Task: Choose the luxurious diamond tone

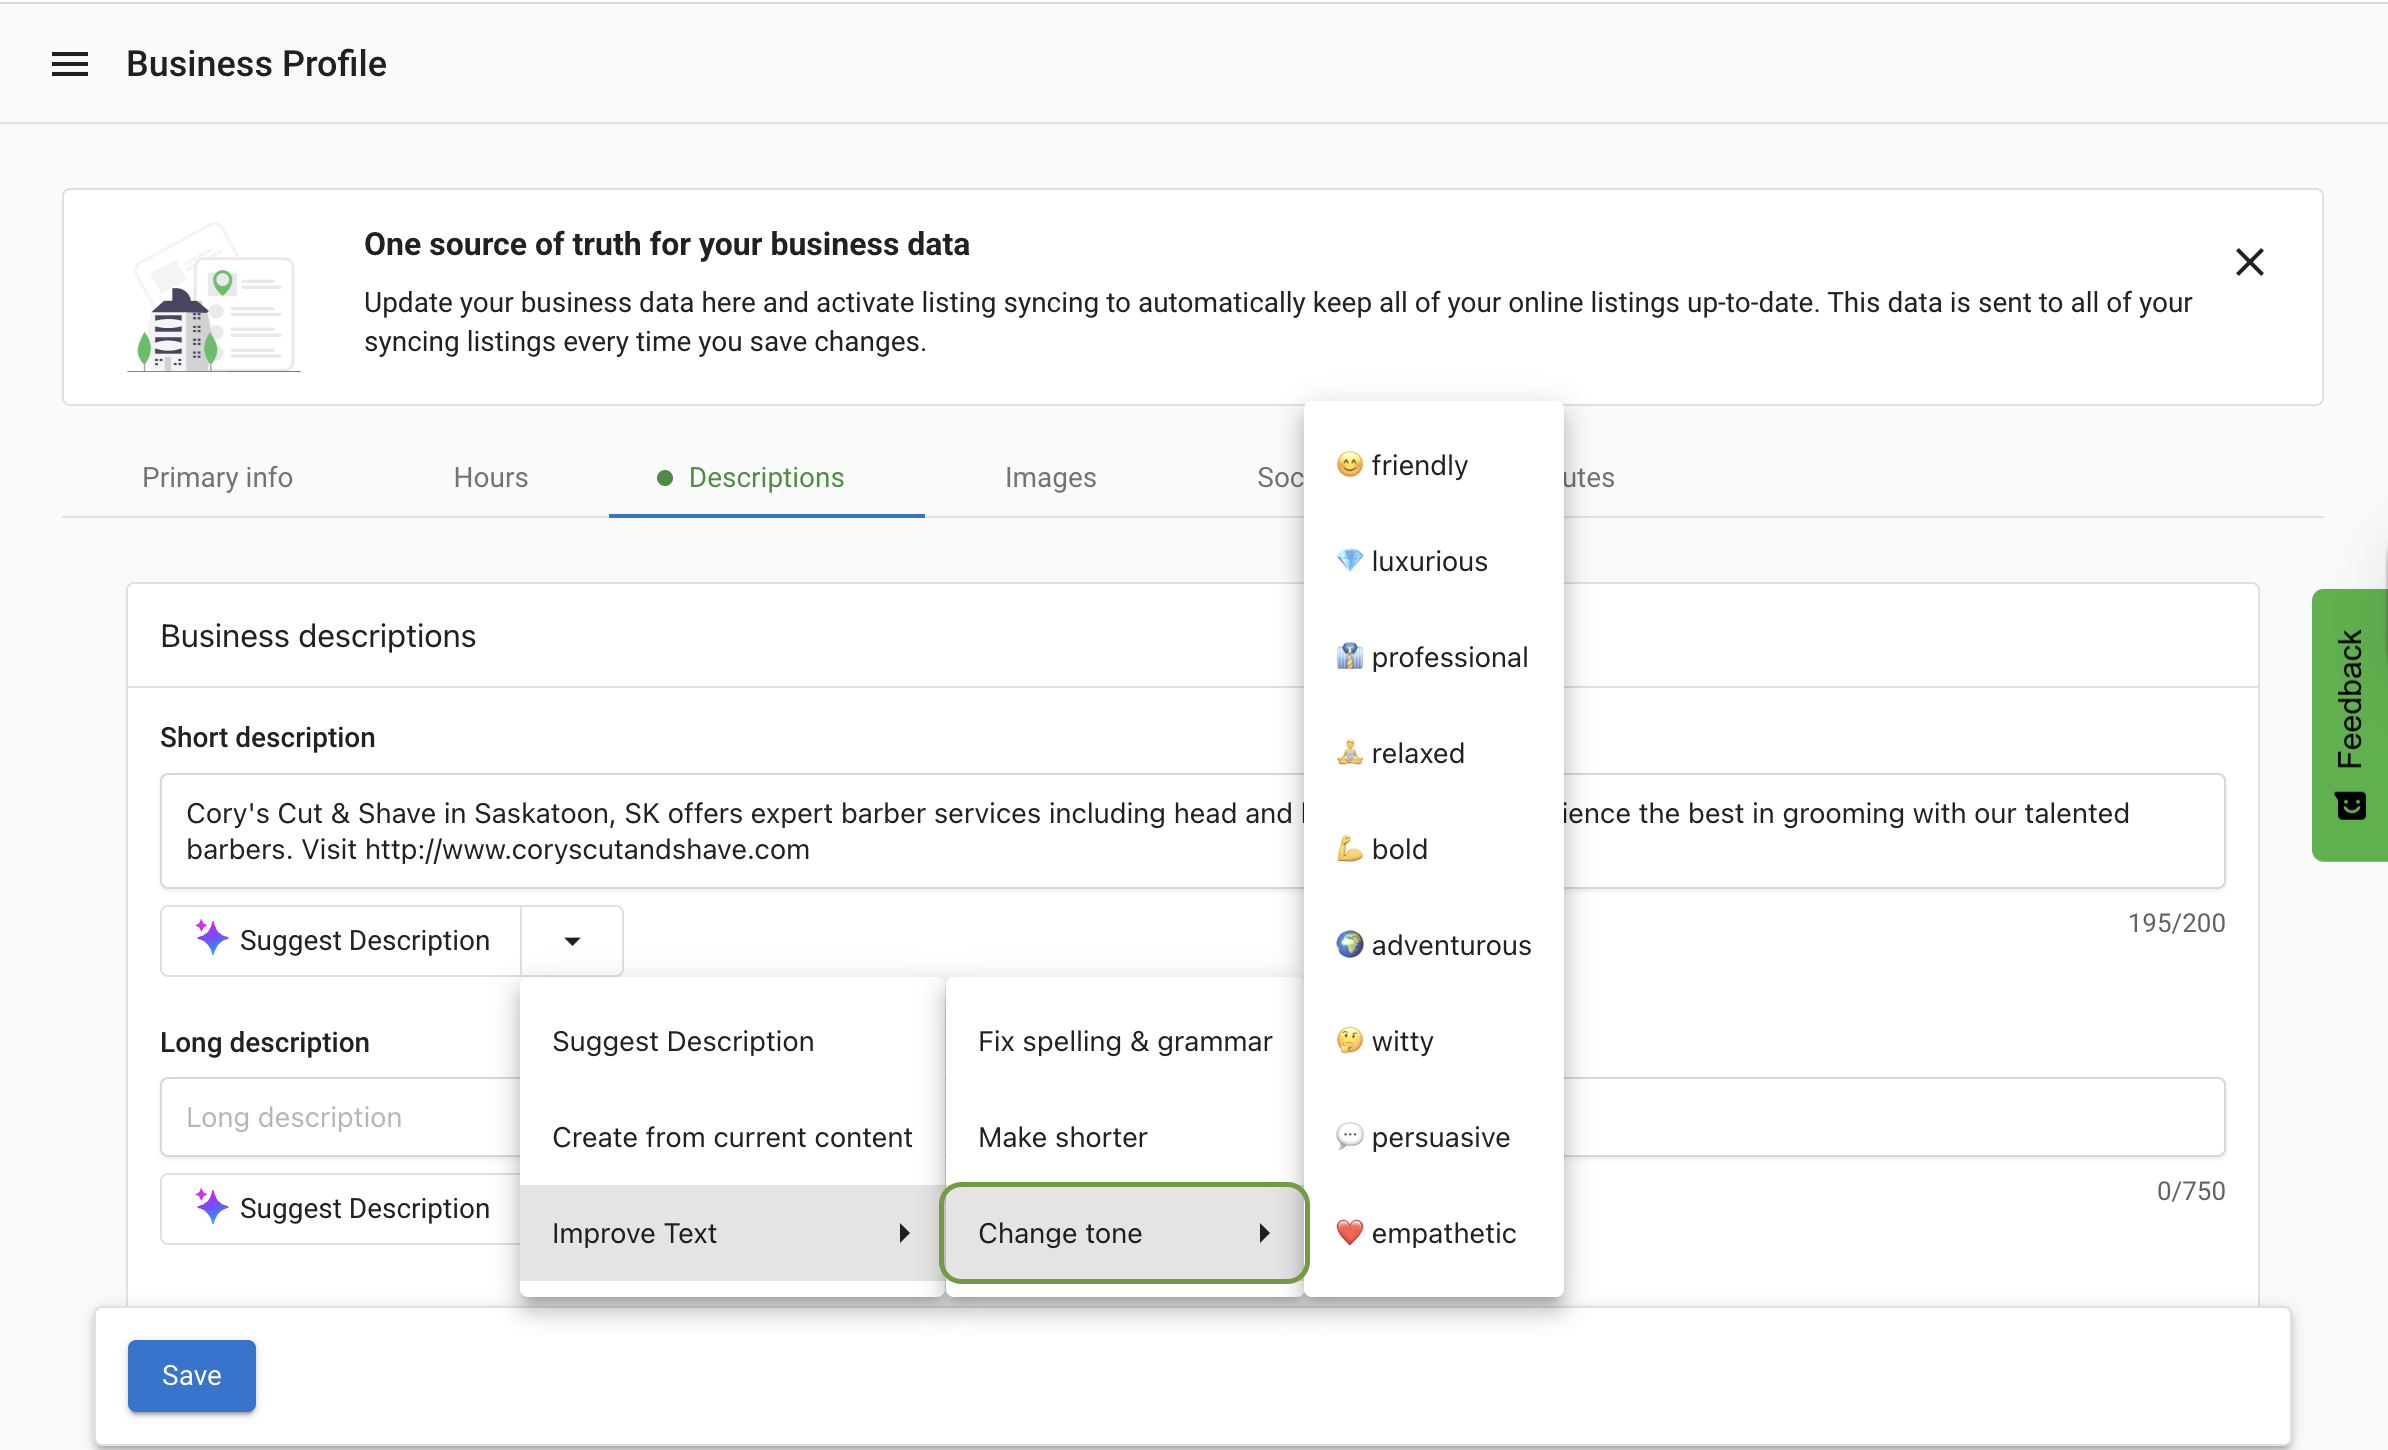Action: tap(1428, 561)
